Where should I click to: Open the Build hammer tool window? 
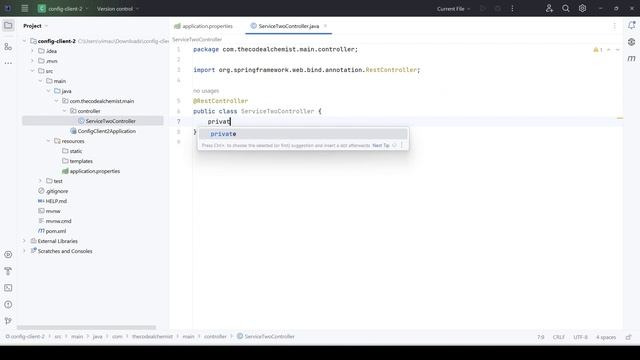[8, 271]
